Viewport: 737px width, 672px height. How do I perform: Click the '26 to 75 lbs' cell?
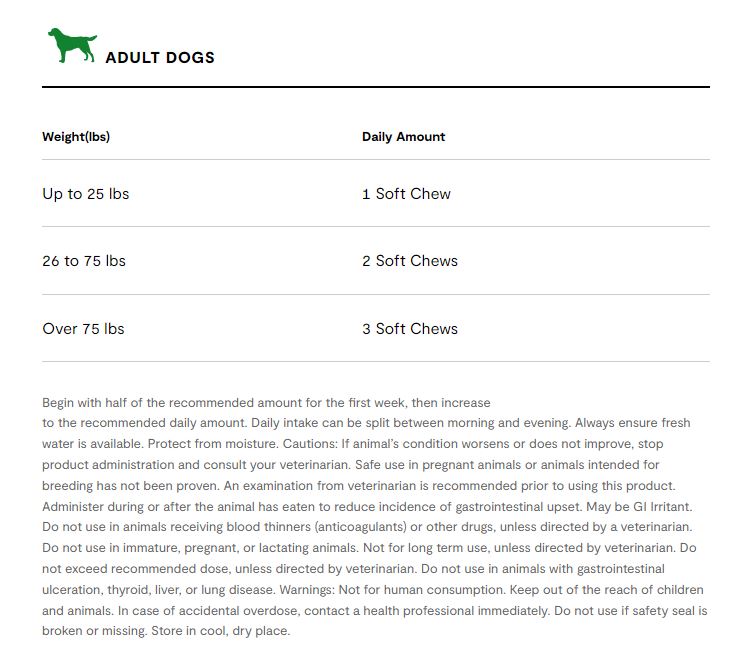click(84, 261)
